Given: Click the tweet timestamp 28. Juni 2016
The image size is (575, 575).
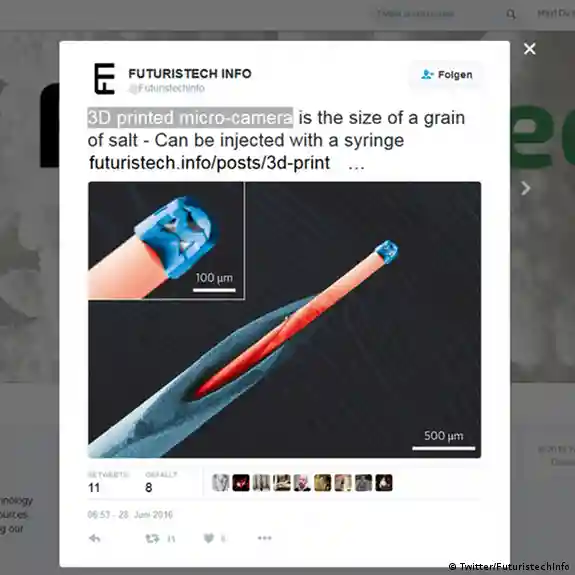Looking at the screenshot, I should point(130,515).
